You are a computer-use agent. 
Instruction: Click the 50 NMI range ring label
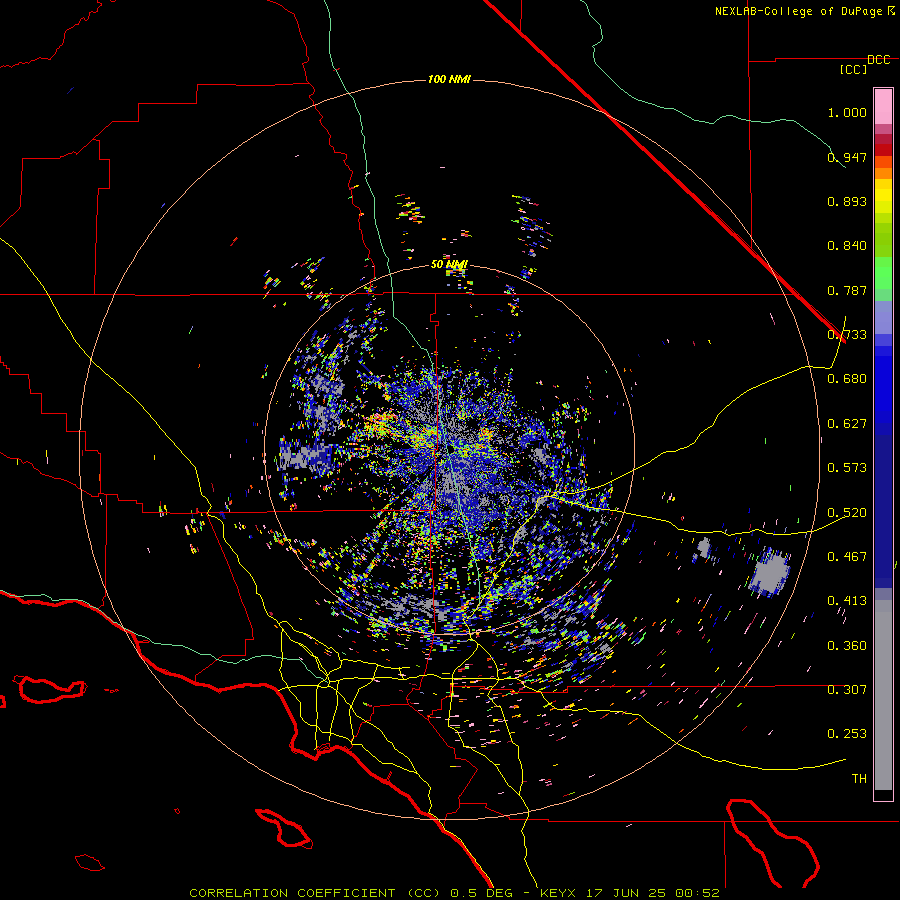coord(449,265)
